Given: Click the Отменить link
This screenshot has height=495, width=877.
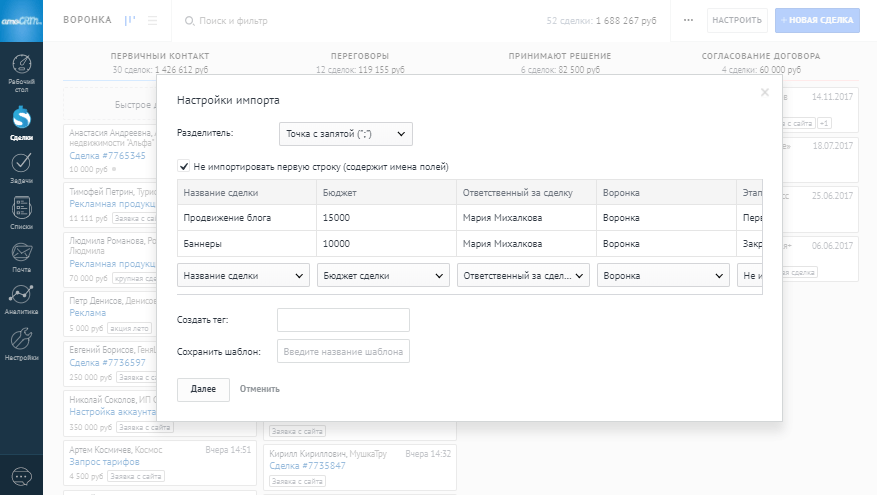Looking at the screenshot, I should [x=260, y=389].
